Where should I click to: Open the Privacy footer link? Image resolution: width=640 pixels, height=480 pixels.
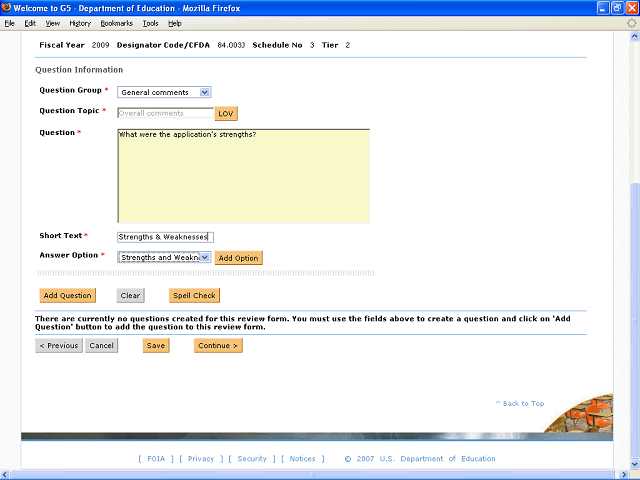201,459
